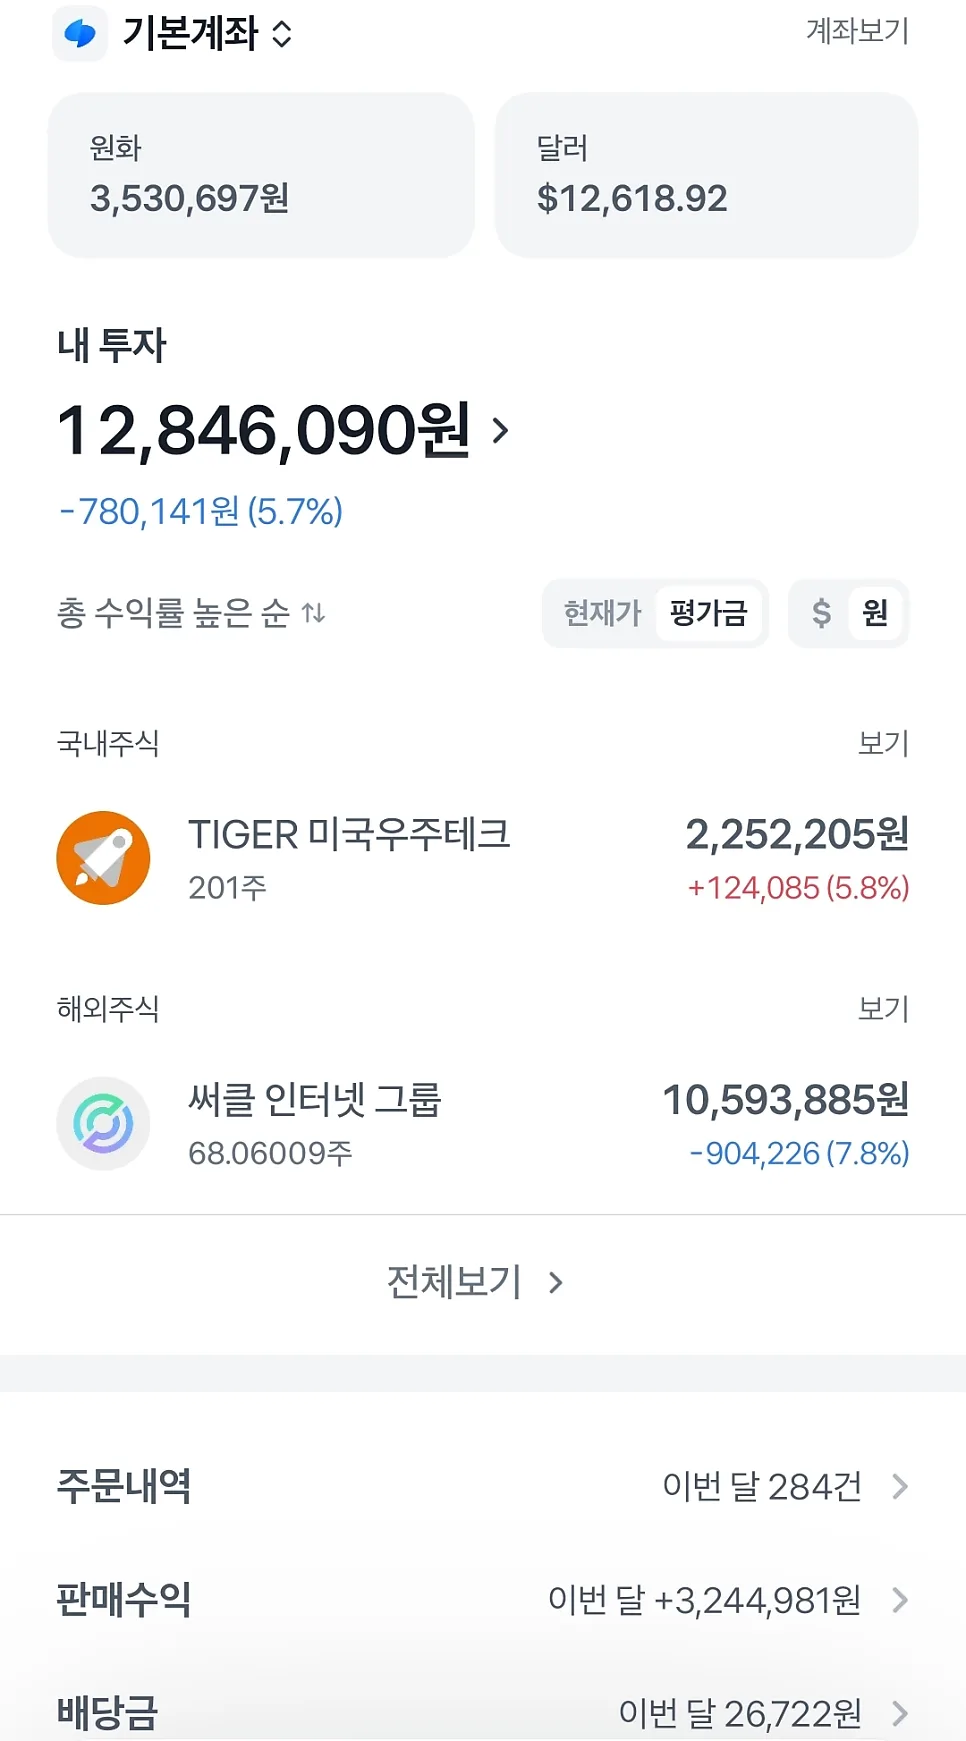Select 원 currency option
The width and height of the screenshot is (966, 1741).
876,613
